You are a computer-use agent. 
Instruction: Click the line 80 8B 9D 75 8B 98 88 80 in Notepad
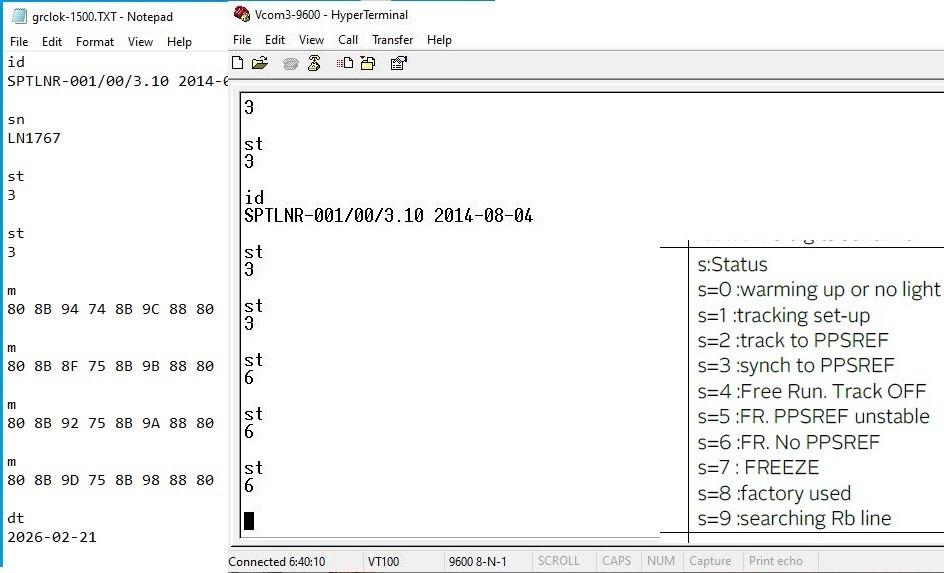click(x=111, y=480)
